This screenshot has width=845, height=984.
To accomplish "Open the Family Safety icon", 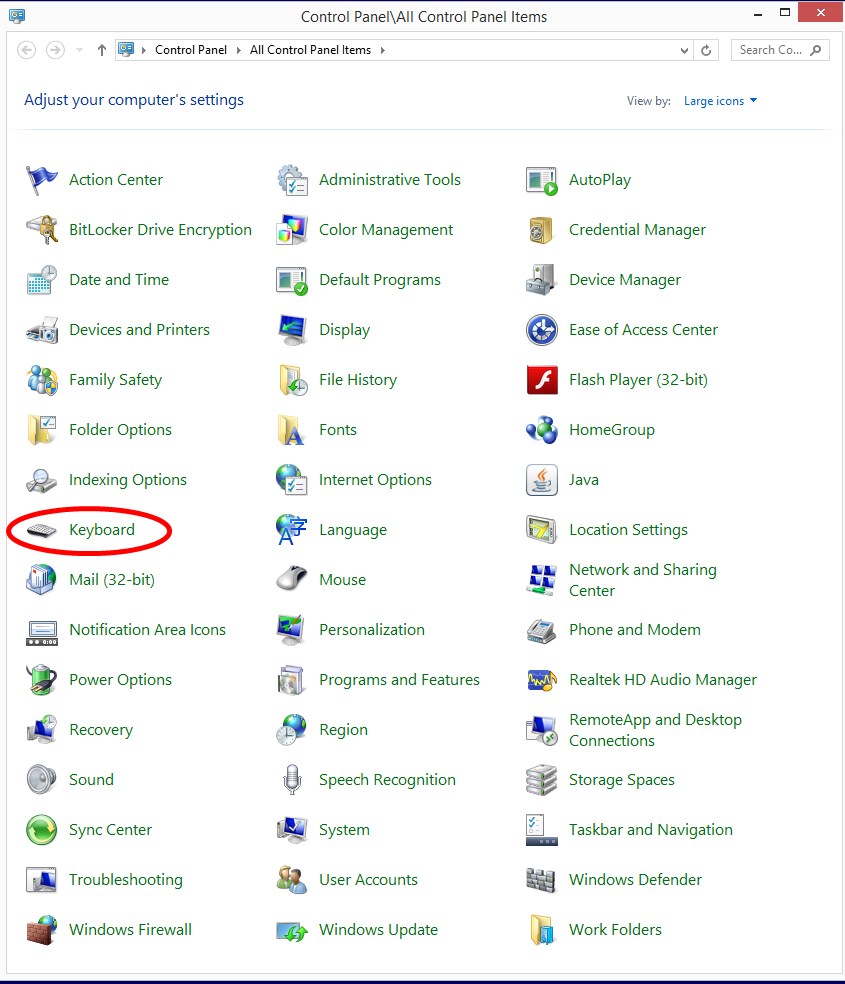I will coord(41,380).
